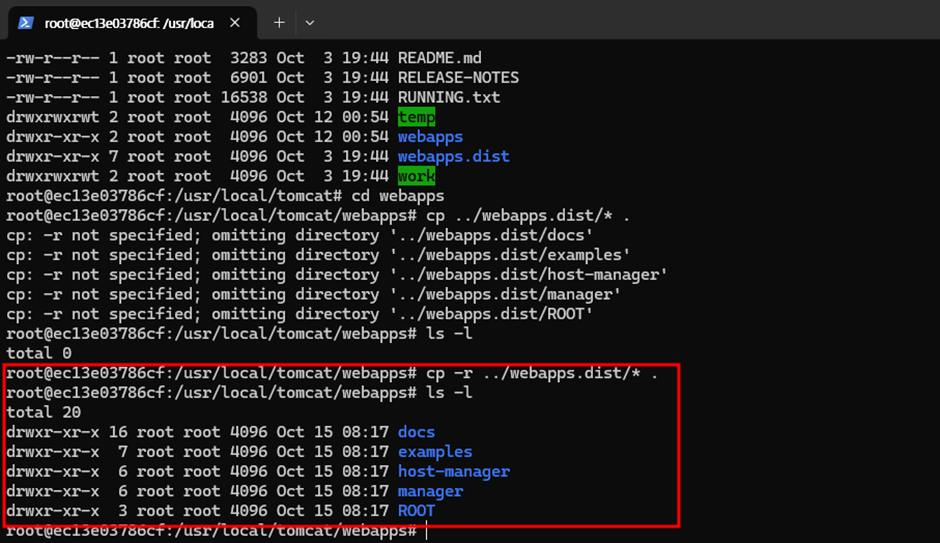Viewport: 940px width, 543px height.
Task: Click the webapps directory name in listing
Action: (x=430, y=137)
